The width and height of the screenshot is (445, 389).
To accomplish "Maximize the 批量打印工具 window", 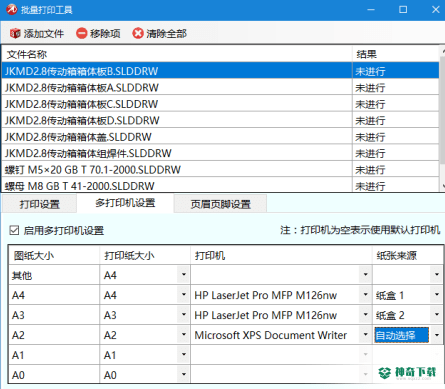I will [403, 10].
